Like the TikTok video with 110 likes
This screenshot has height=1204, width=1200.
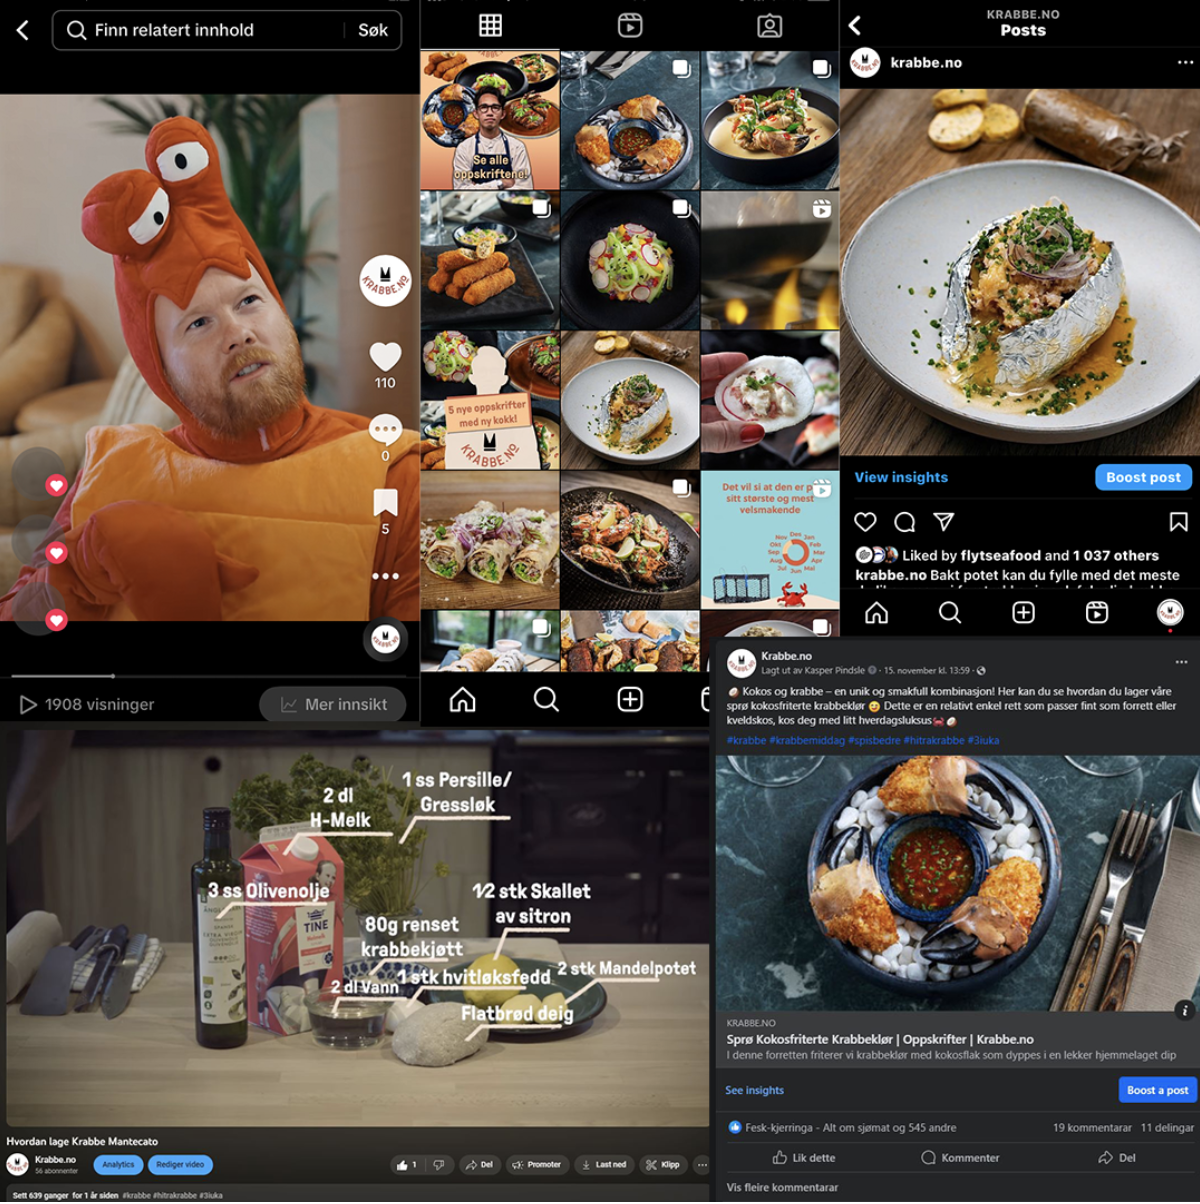click(385, 357)
